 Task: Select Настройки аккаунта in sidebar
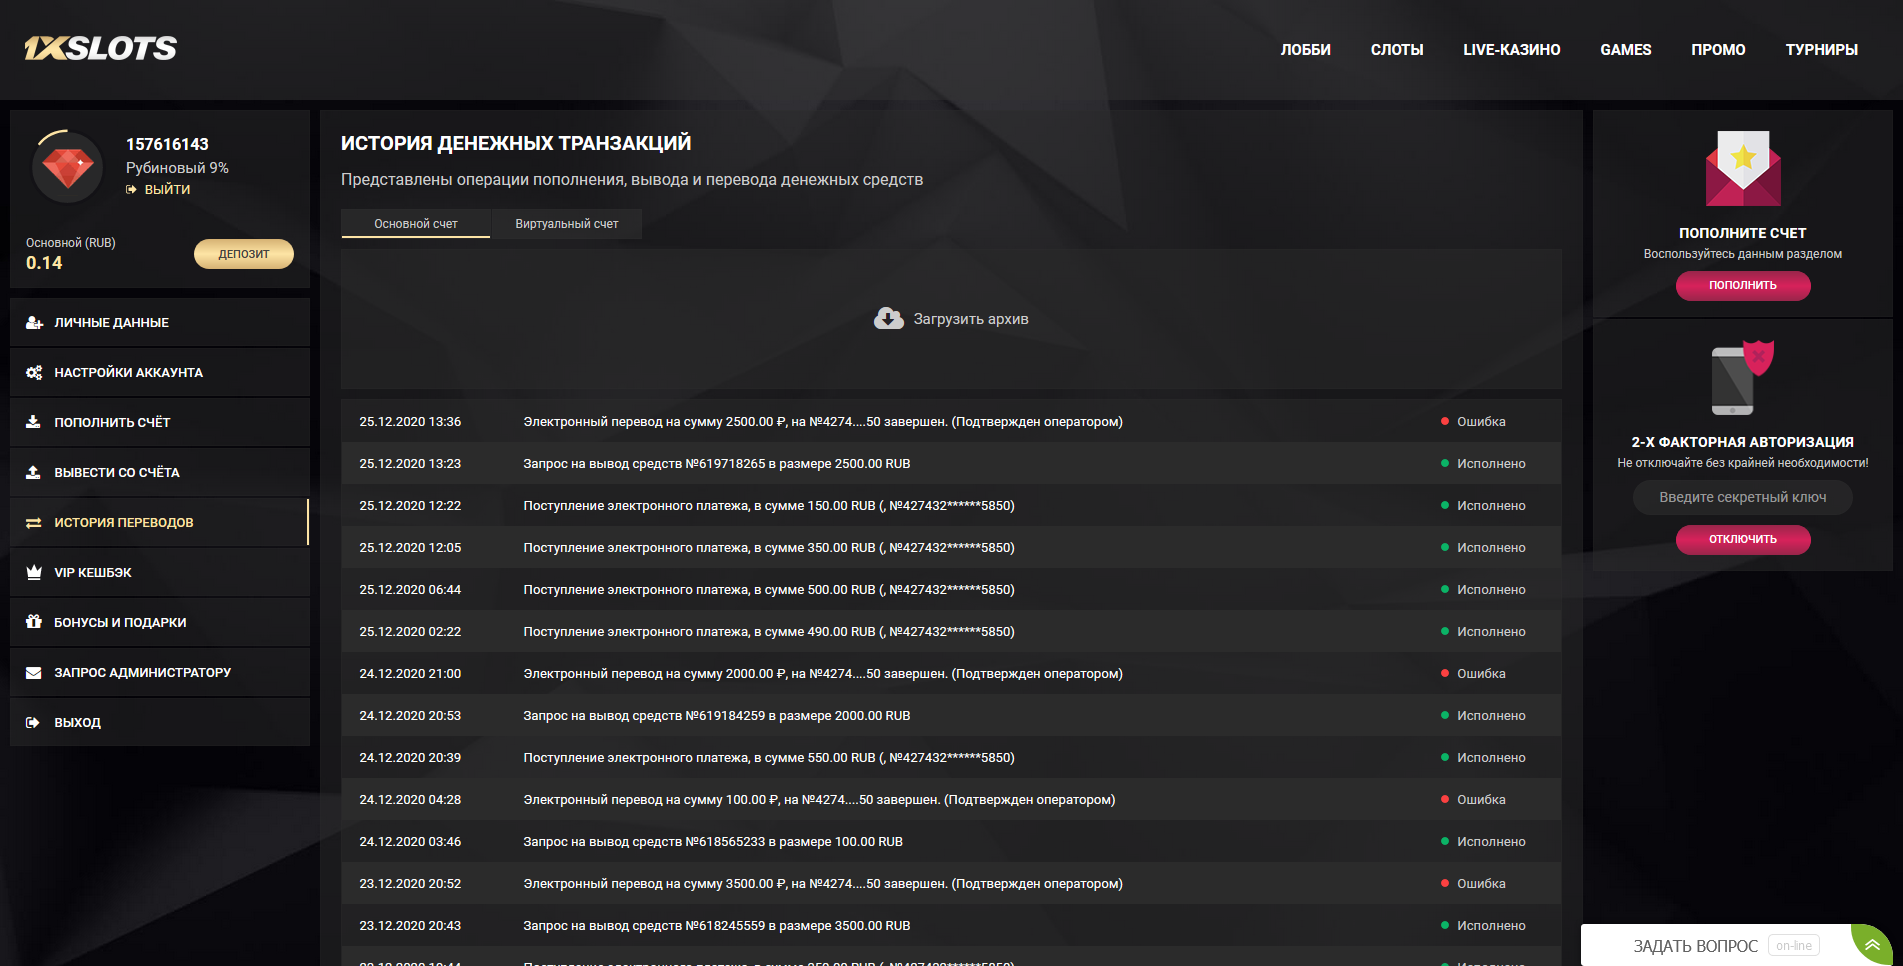coord(128,372)
